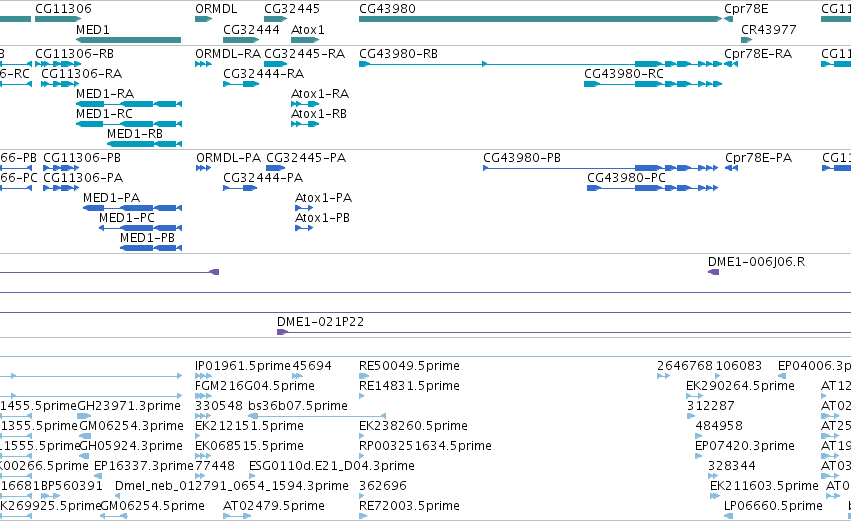Select the Cpr78E gene glyph
Screen dimensions: 851x521
[x=729, y=19]
